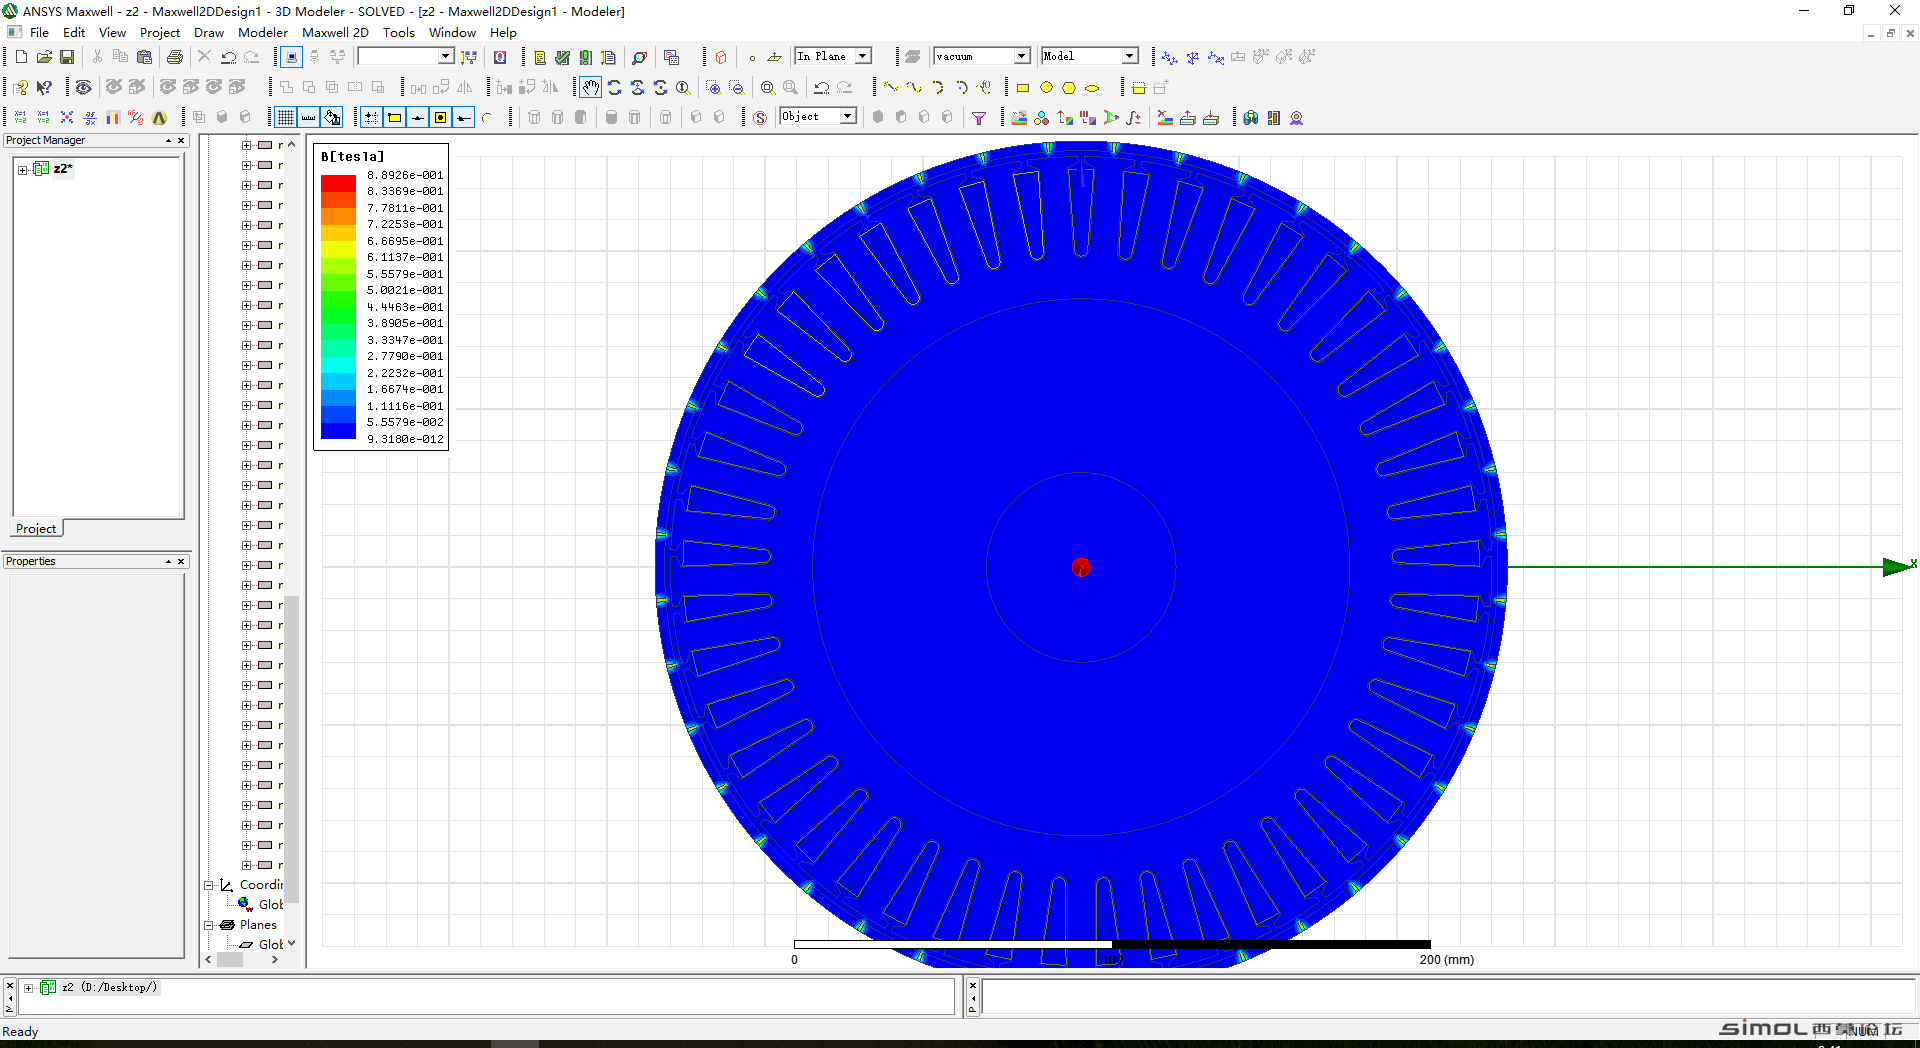Click the draw point icon
The width and height of the screenshot is (1920, 1048).
752,57
